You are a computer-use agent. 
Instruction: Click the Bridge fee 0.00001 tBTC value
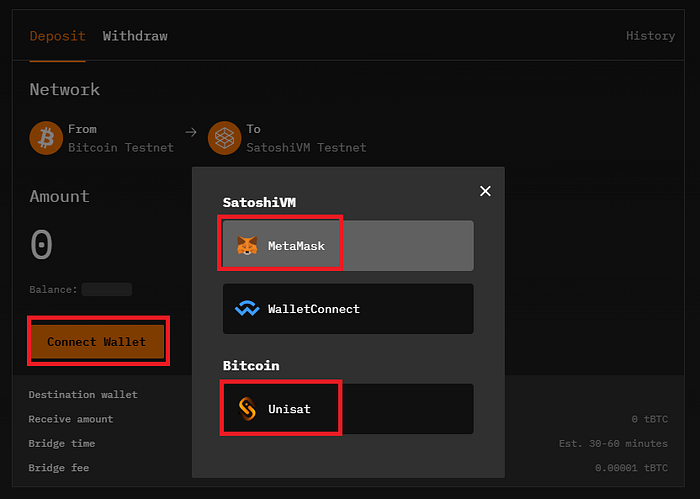coord(631,468)
